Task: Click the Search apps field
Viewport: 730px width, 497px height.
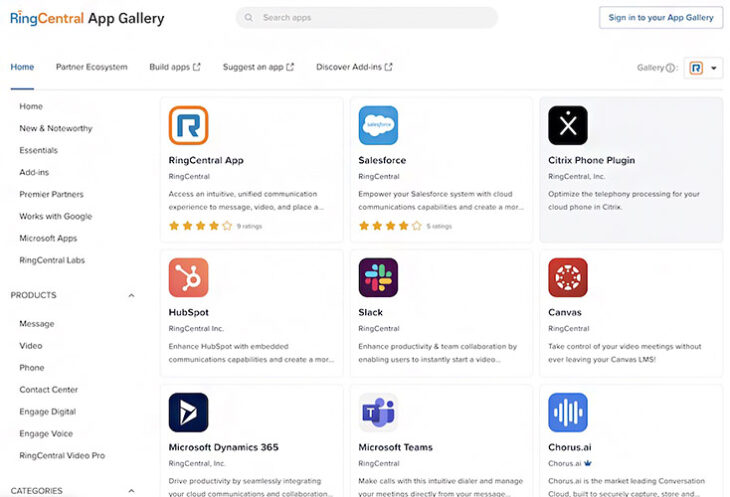Action: click(x=366, y=18)
